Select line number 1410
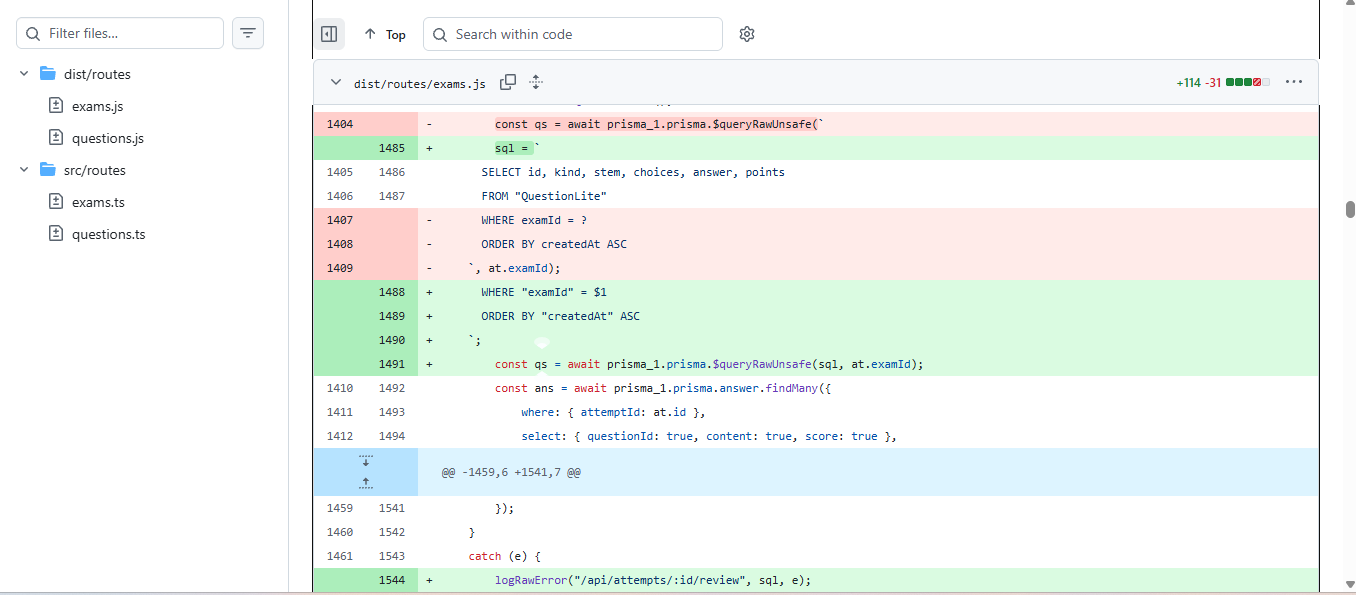 340,388
